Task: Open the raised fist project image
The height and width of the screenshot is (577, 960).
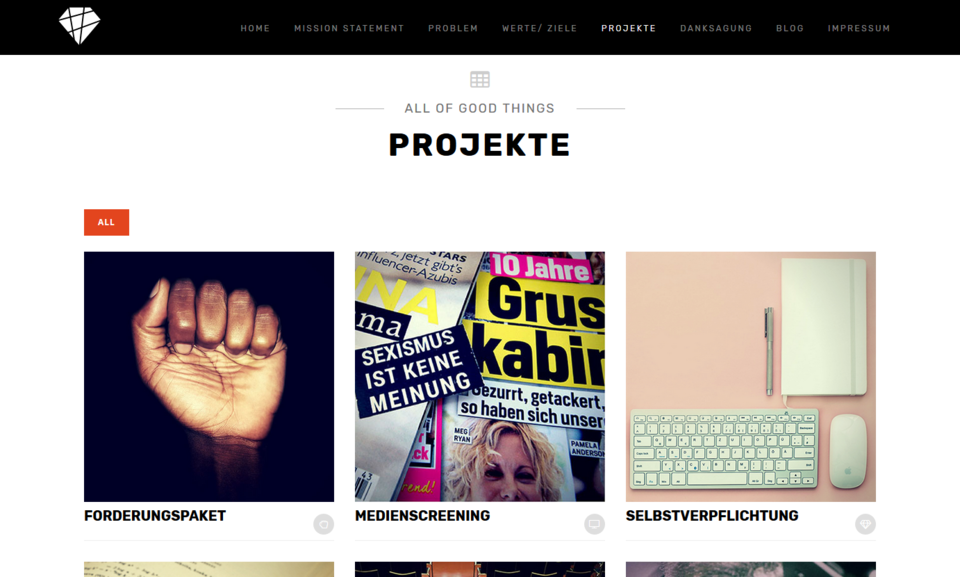Action: [209, 377]
